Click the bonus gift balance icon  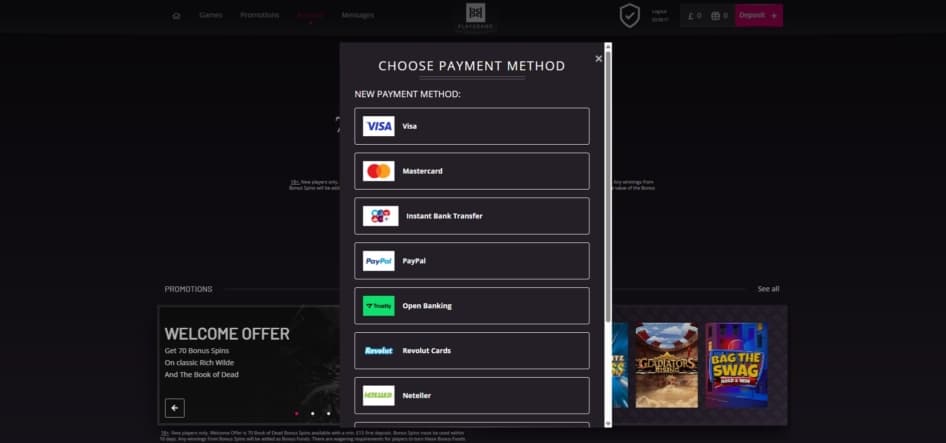click(720, 16)
